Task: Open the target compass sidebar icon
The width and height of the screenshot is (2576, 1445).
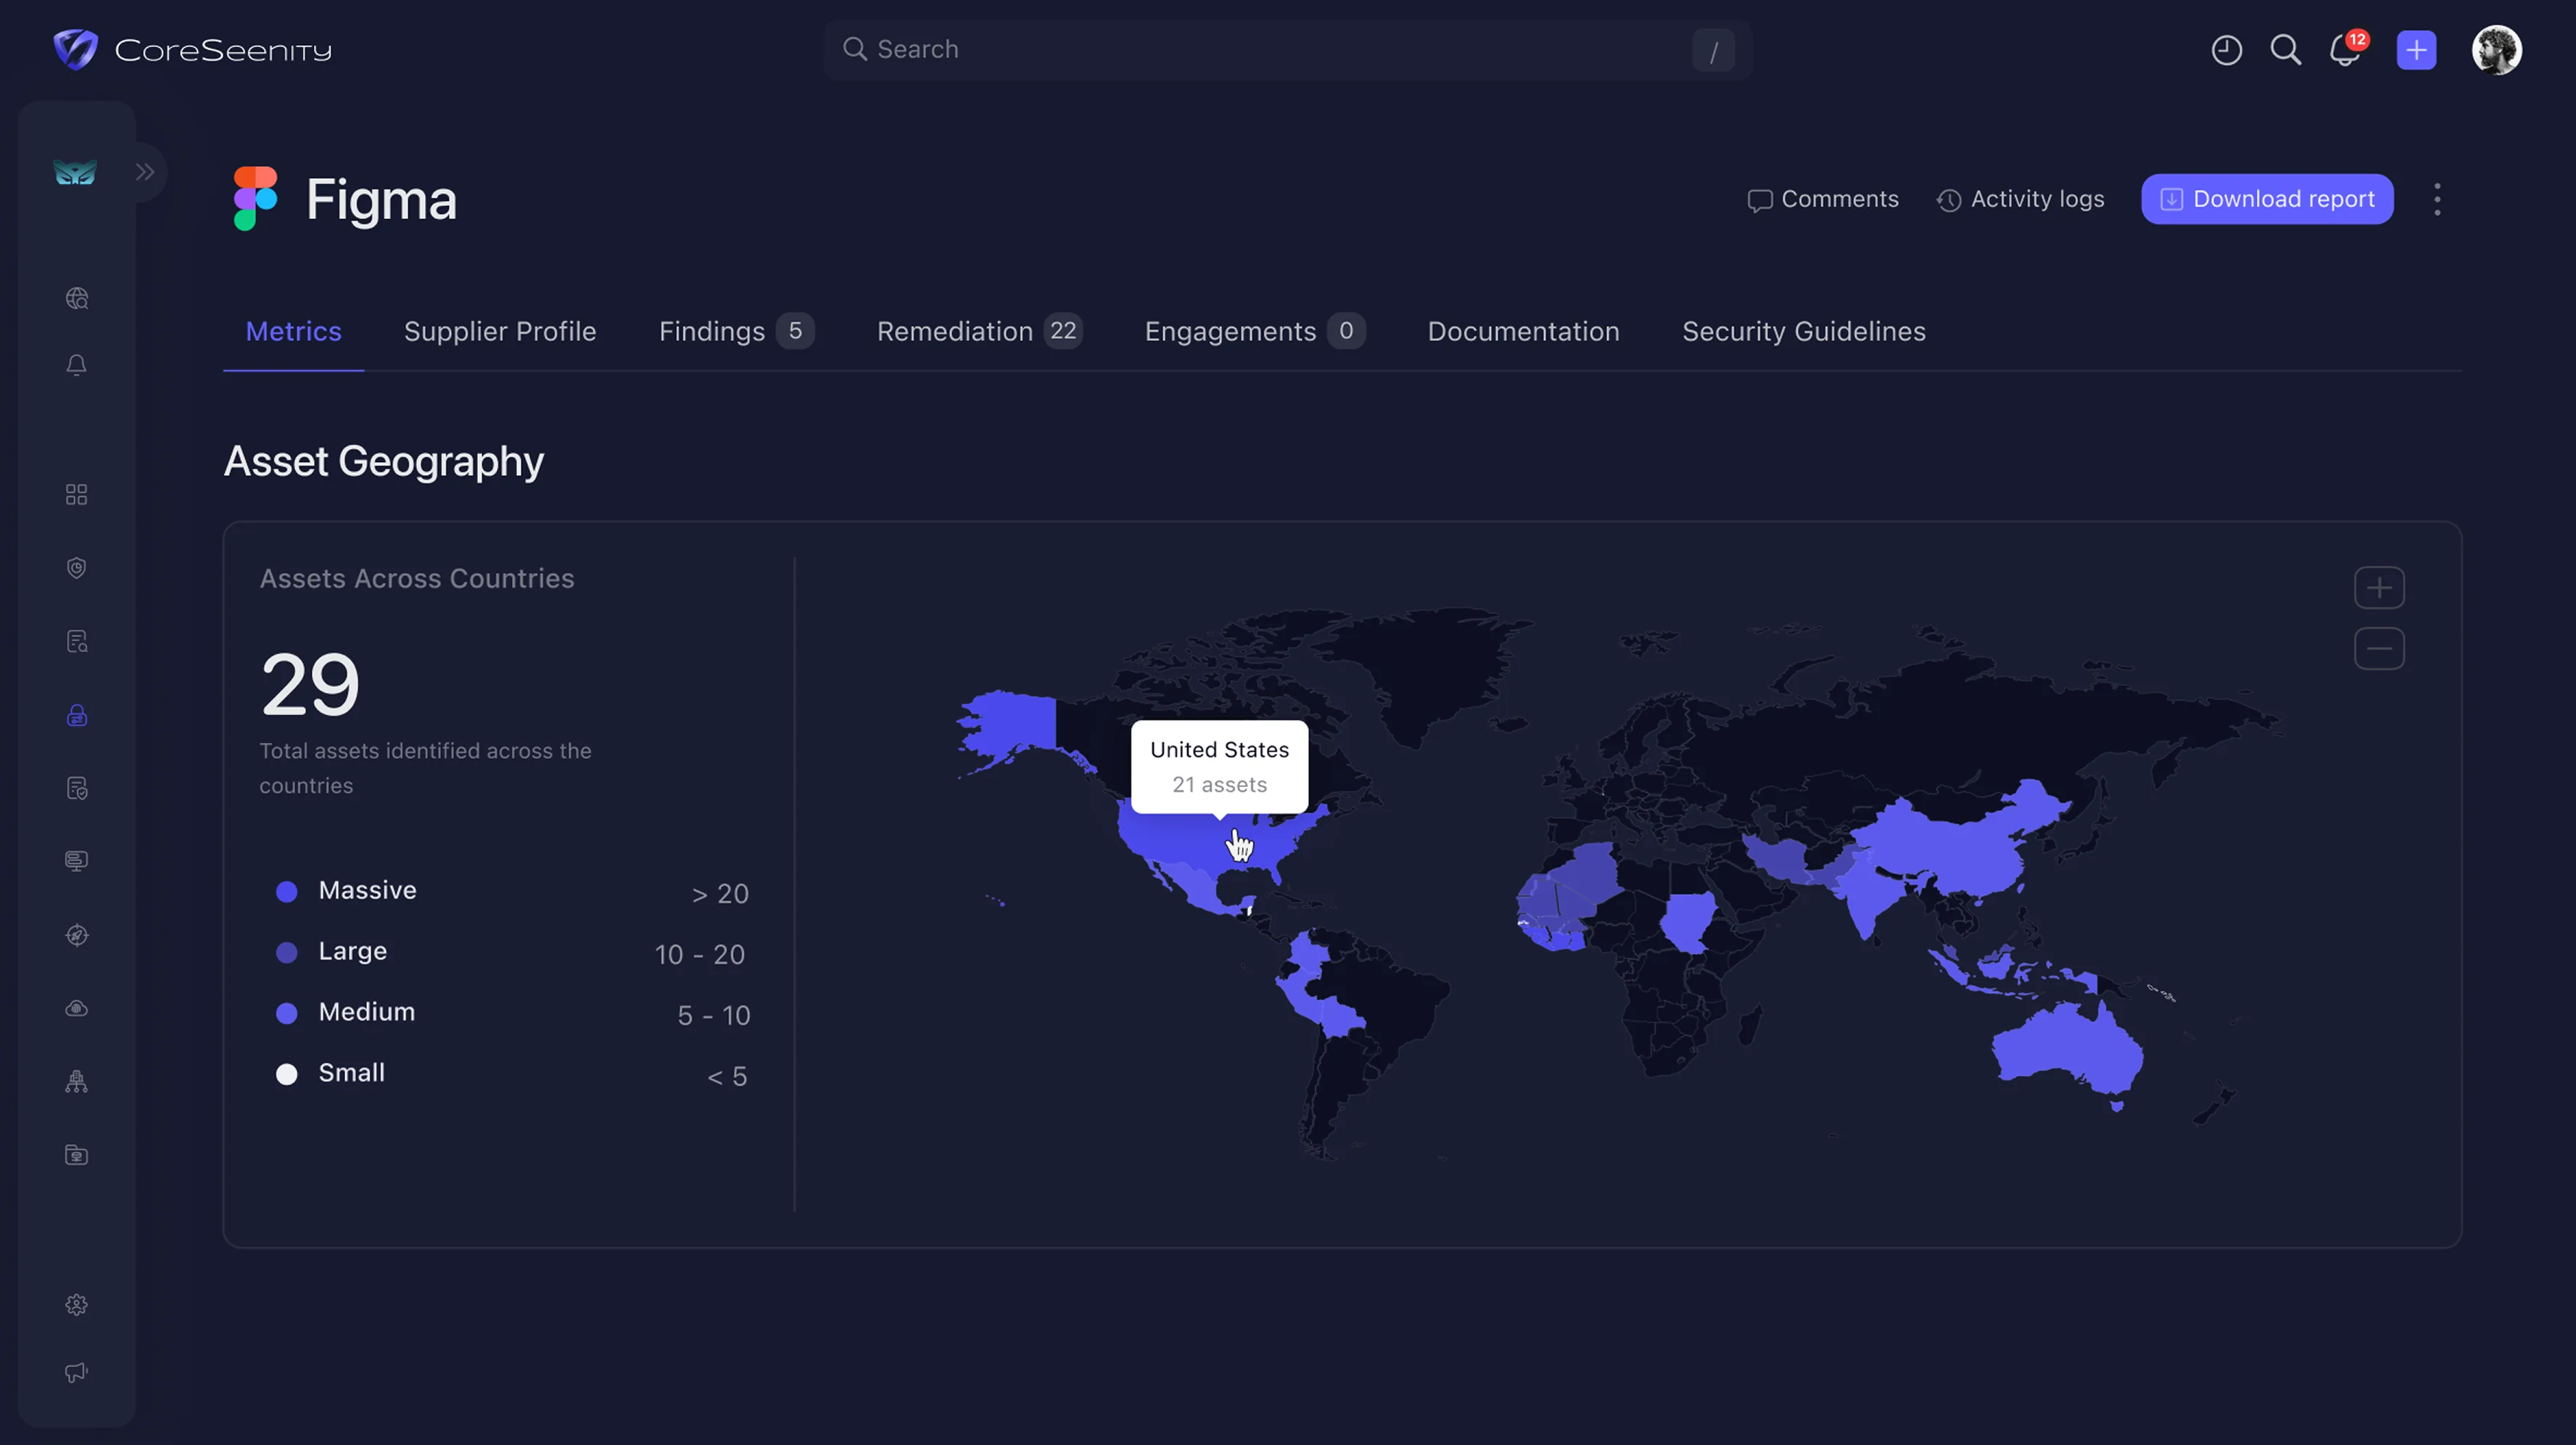Action: pos(77,935)
